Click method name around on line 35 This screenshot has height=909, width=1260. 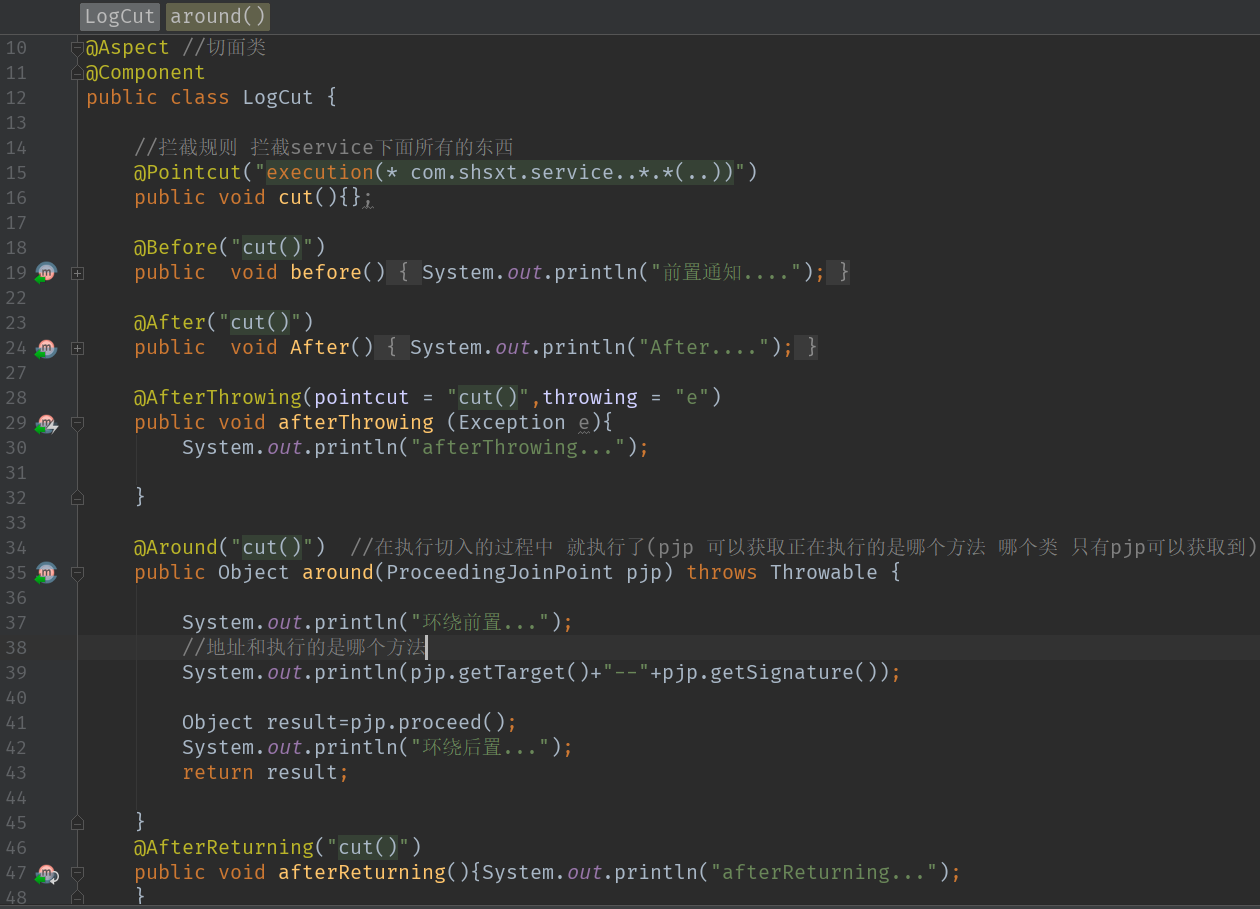tap(338, 572)
